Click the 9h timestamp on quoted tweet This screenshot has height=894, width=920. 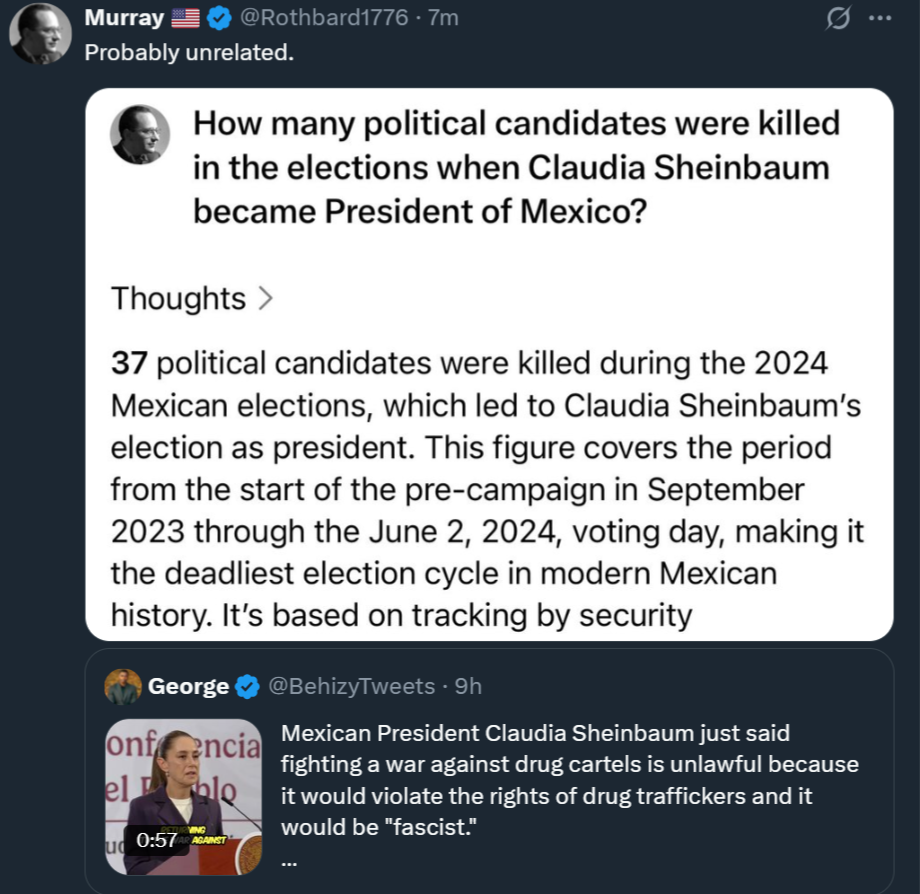click(x=468, y=687)
